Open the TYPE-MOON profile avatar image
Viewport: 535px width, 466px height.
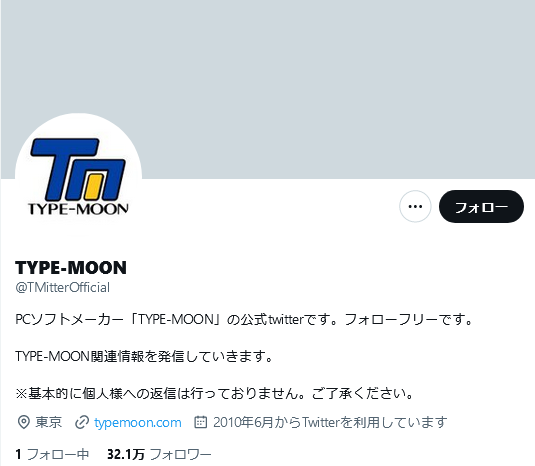(78, 176)
